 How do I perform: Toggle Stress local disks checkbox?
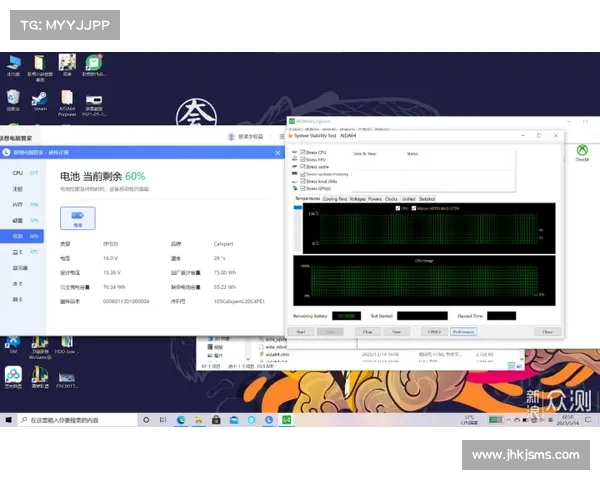pos(303,181)
